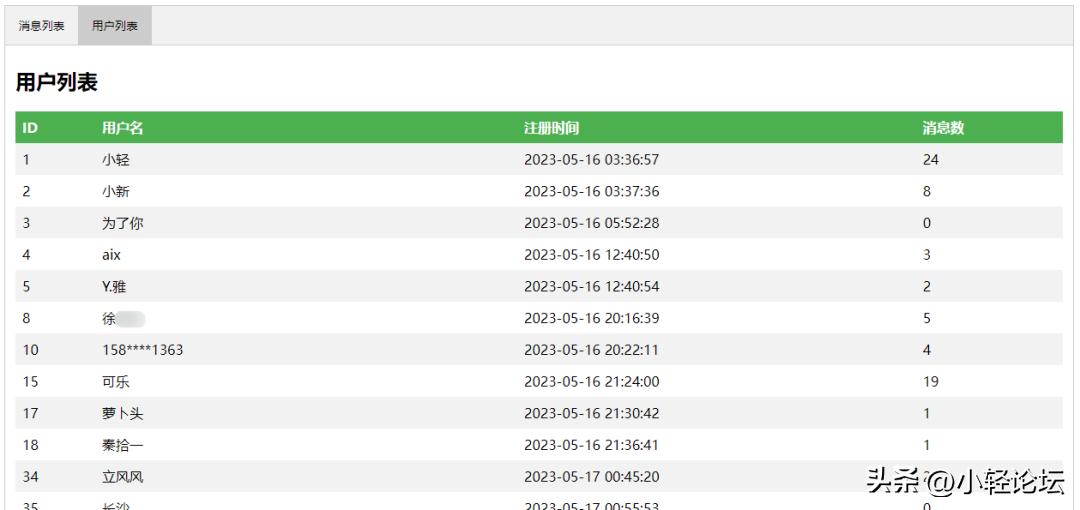1080x510 pixels.
Task: Click registration time 2023-05-16 20:16:39
Action: [591, 319]
